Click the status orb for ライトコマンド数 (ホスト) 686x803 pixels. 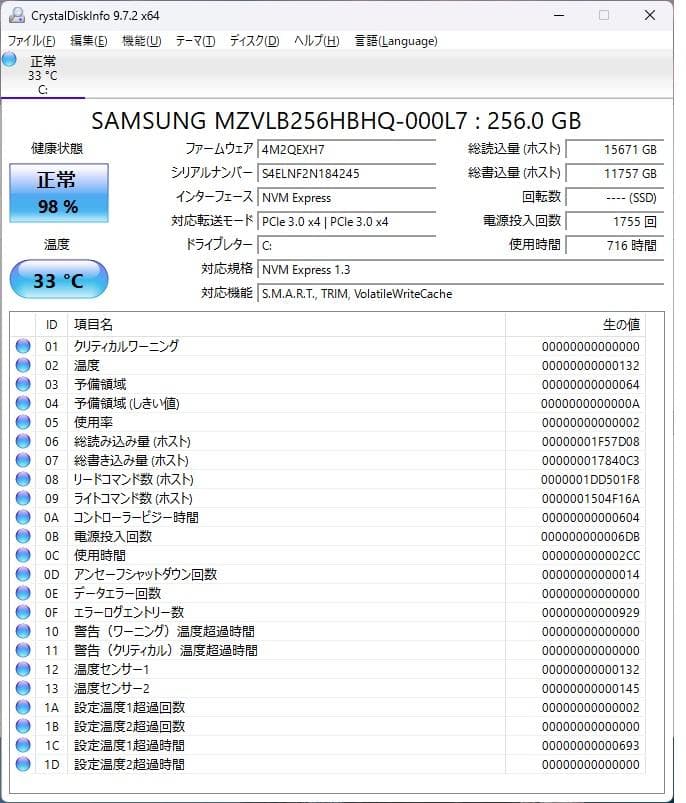pos(23,498)
